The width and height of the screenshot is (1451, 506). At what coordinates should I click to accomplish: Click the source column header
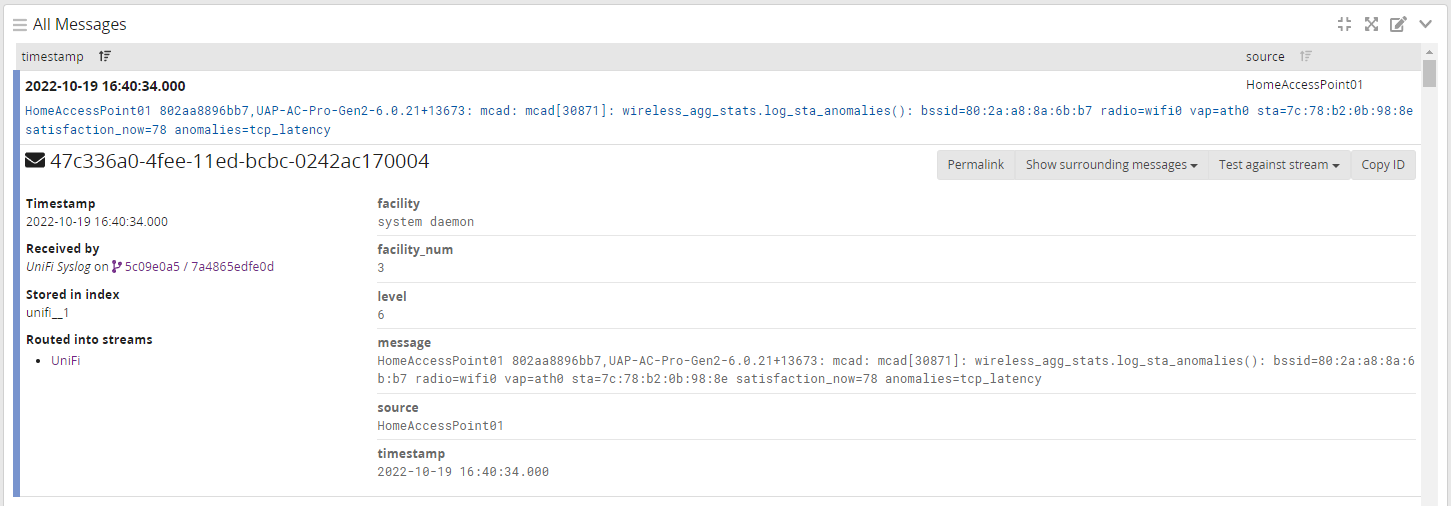(x=1265, y=57)
